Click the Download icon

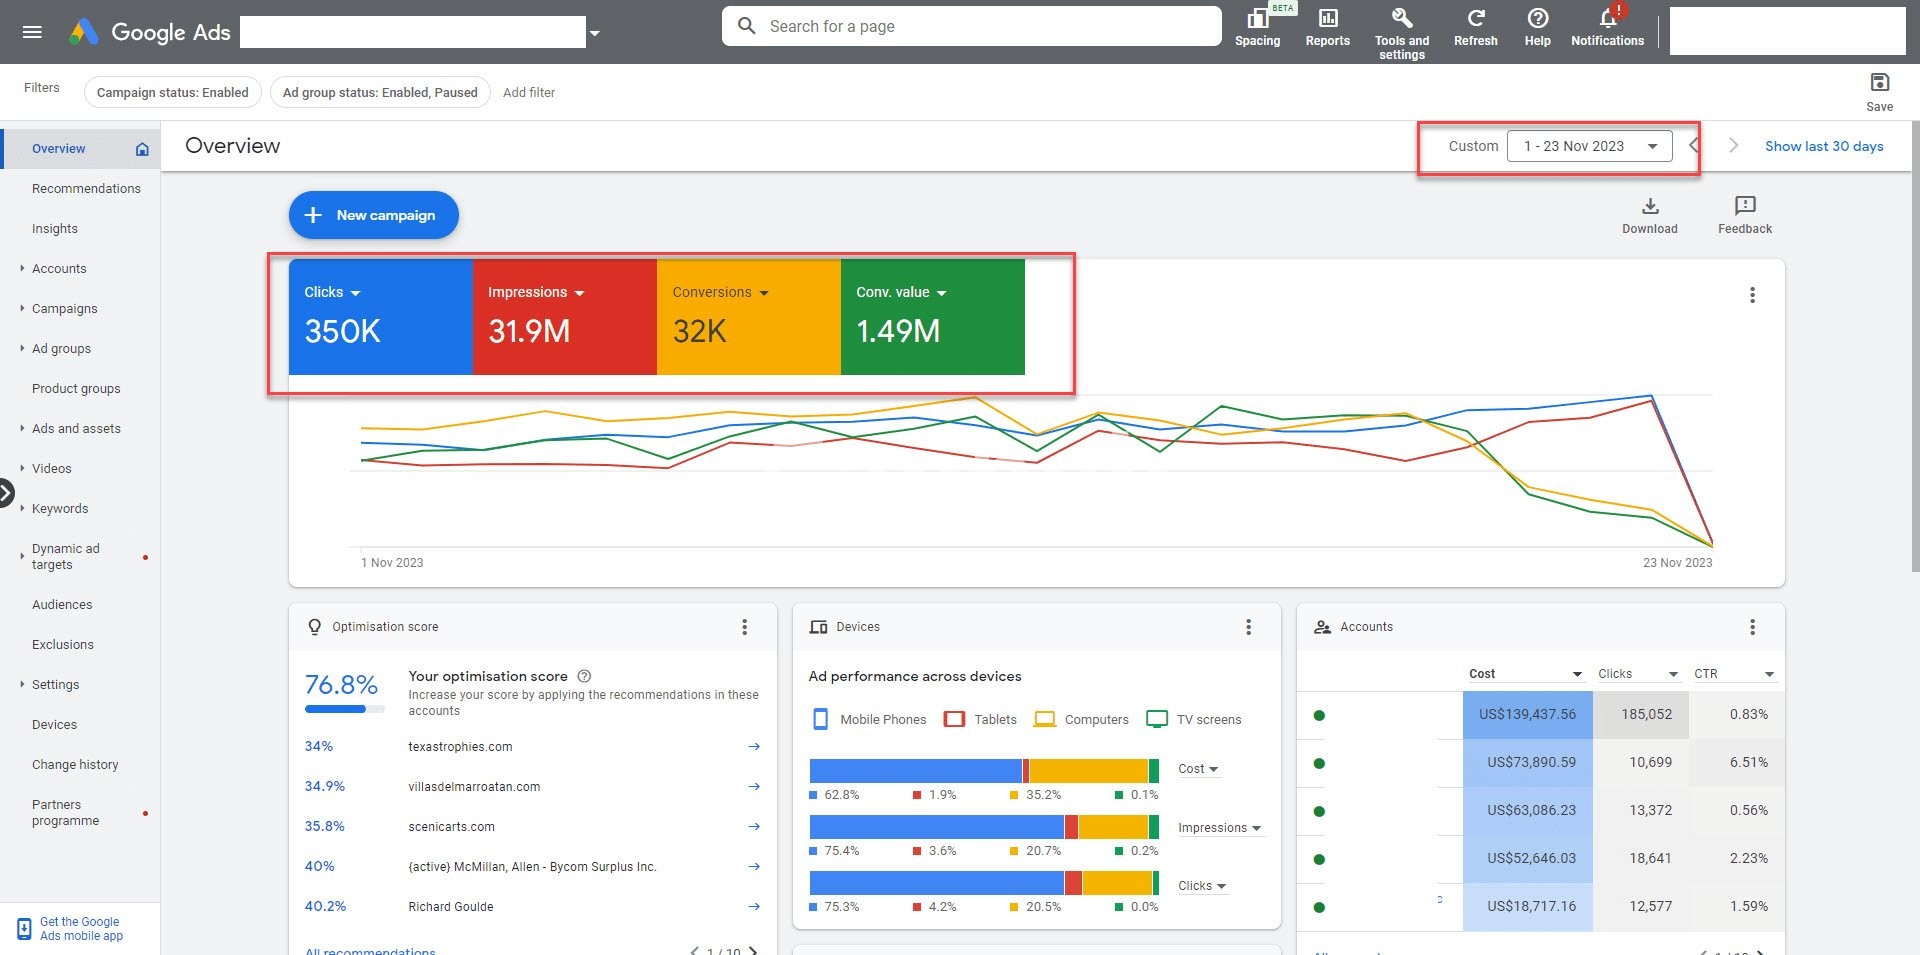coord(1649,206)
